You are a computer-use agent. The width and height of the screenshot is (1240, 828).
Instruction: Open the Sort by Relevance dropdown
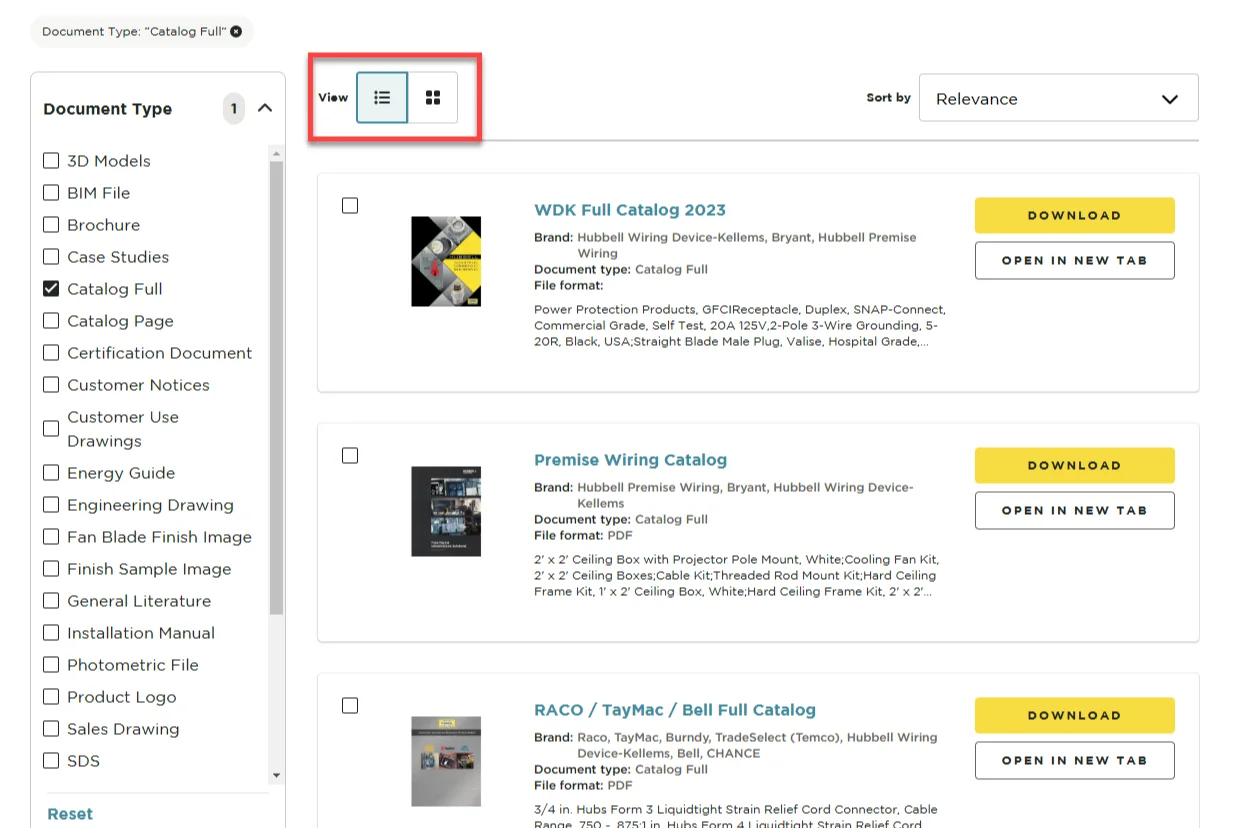click(x=1058, y=98)
